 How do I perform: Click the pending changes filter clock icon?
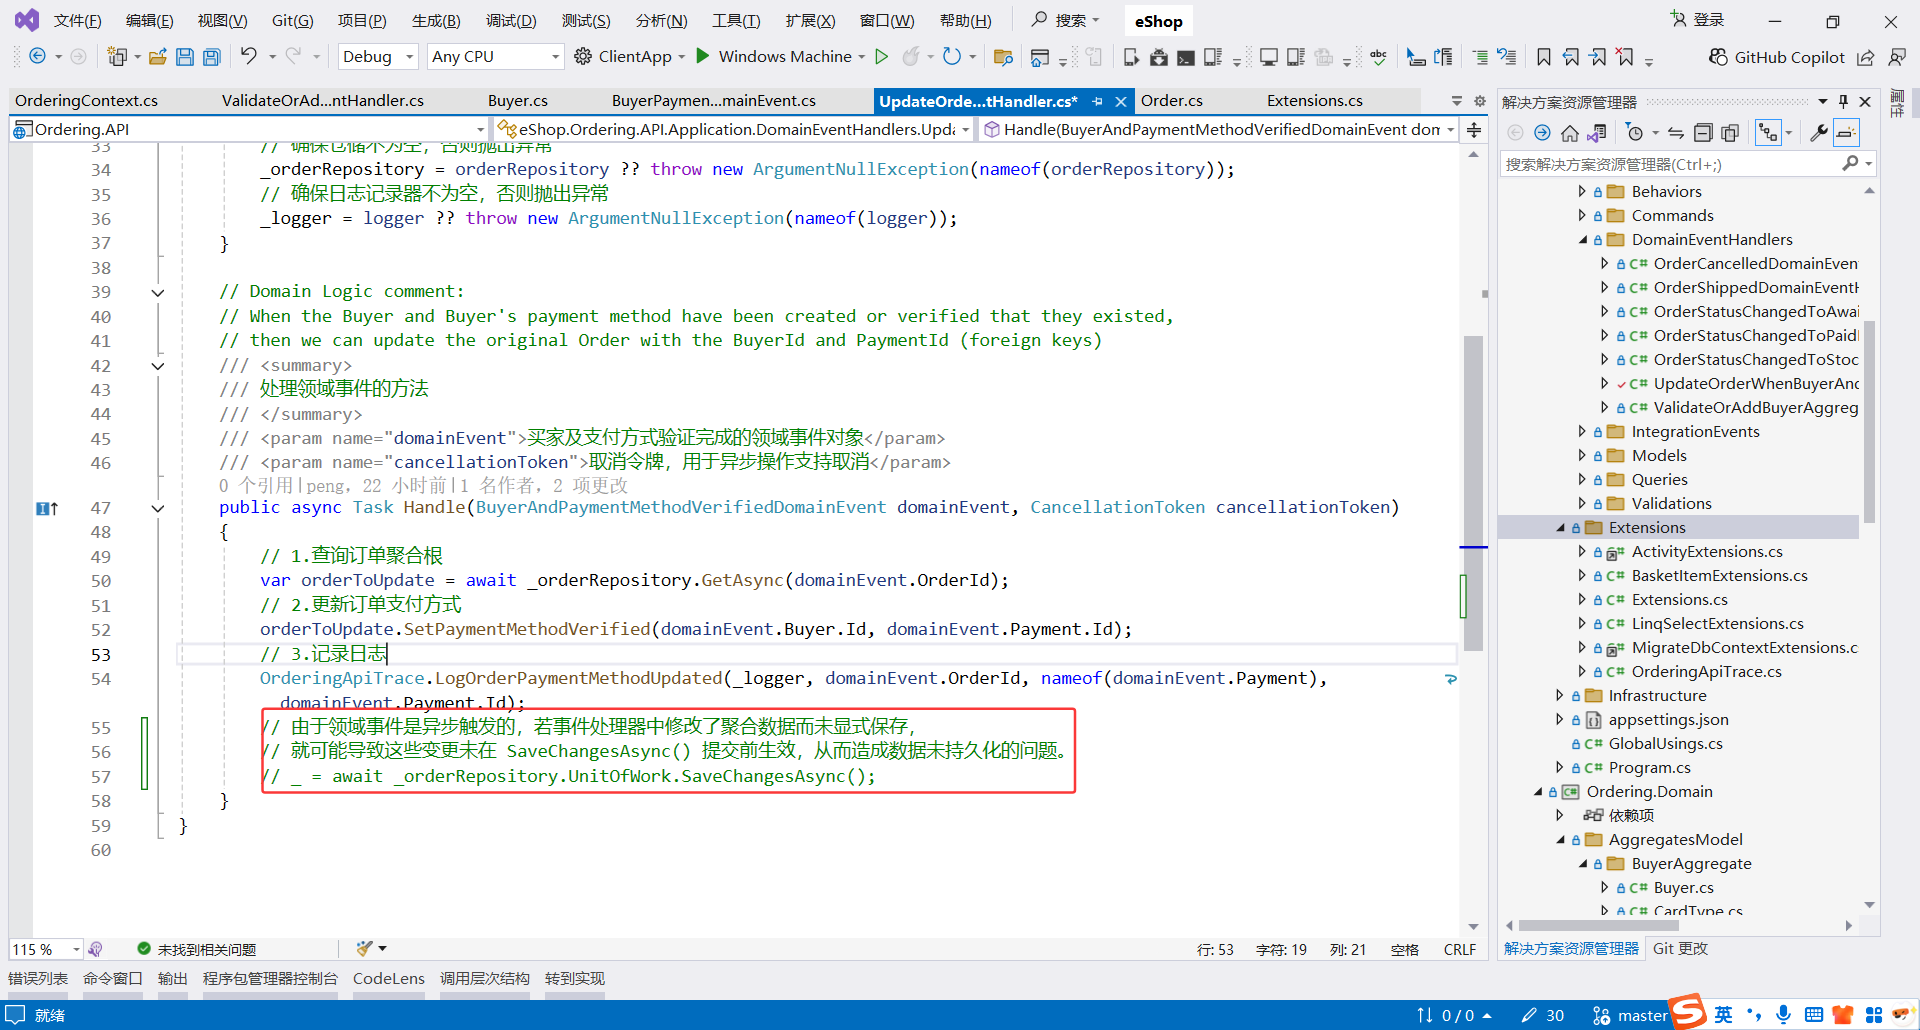(1635, 133)
